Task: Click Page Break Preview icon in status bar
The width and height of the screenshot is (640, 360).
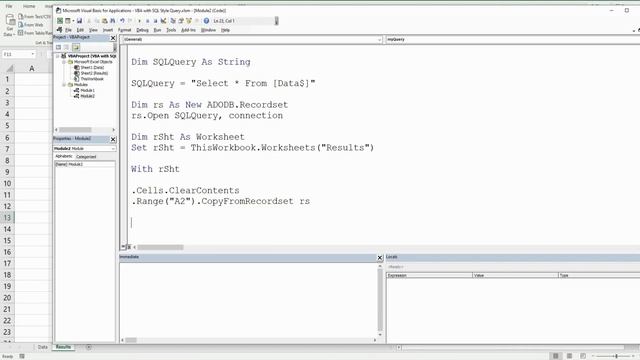Action: point(583,356)
